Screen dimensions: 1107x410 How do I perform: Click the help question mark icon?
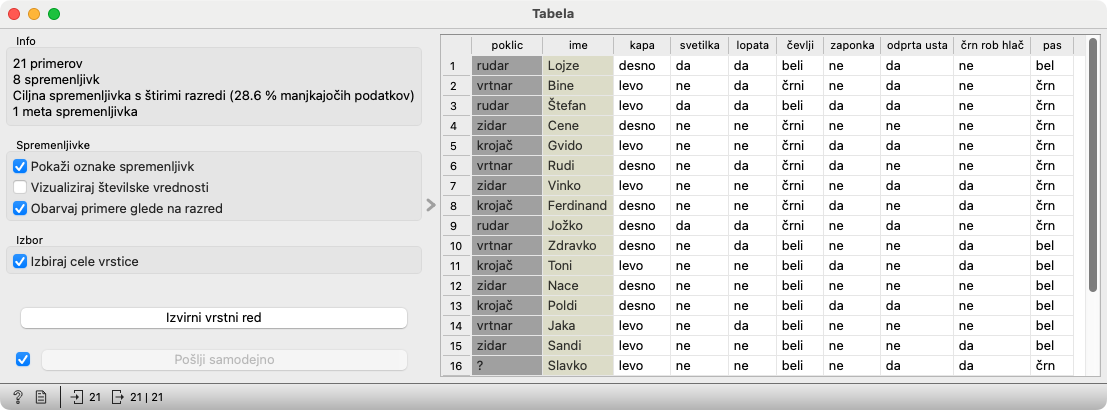coord(18,397)
